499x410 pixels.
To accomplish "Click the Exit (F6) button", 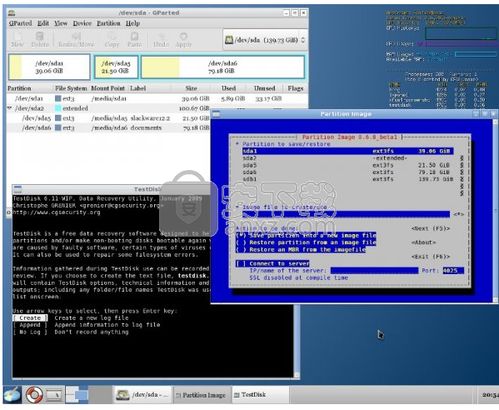I will pyautogui.click(x=431, y=256).
